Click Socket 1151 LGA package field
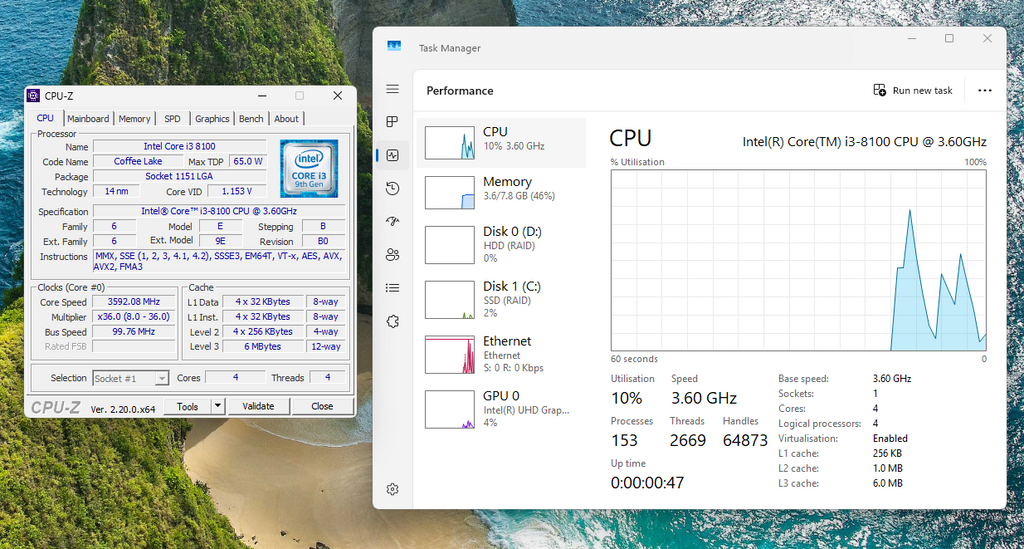 point(180,176)
